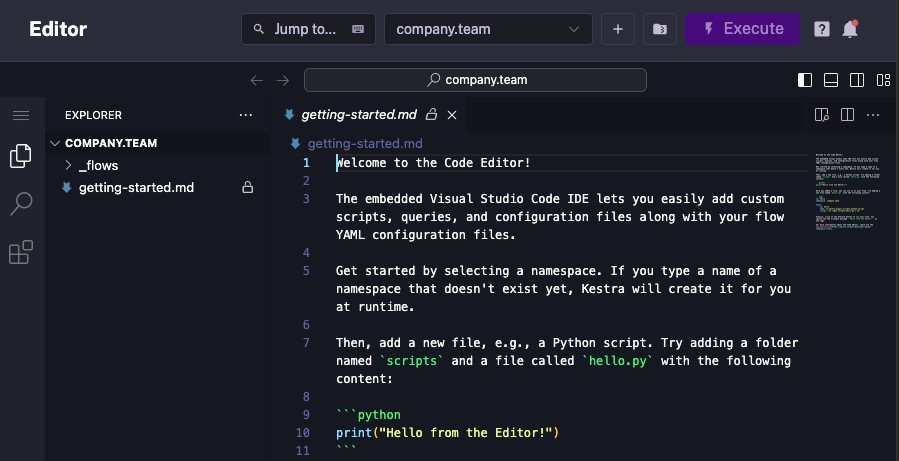This screenshot has height=461, width=899.
Task: Toggle the bottom panel layout icon
Action: click(831, 80)
